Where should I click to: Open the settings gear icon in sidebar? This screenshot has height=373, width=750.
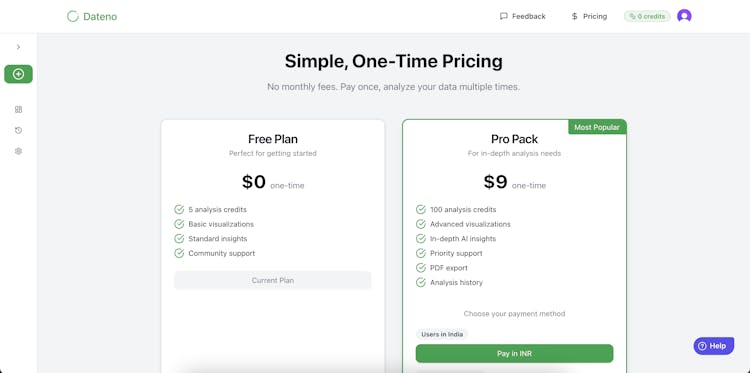pos(18,151)
